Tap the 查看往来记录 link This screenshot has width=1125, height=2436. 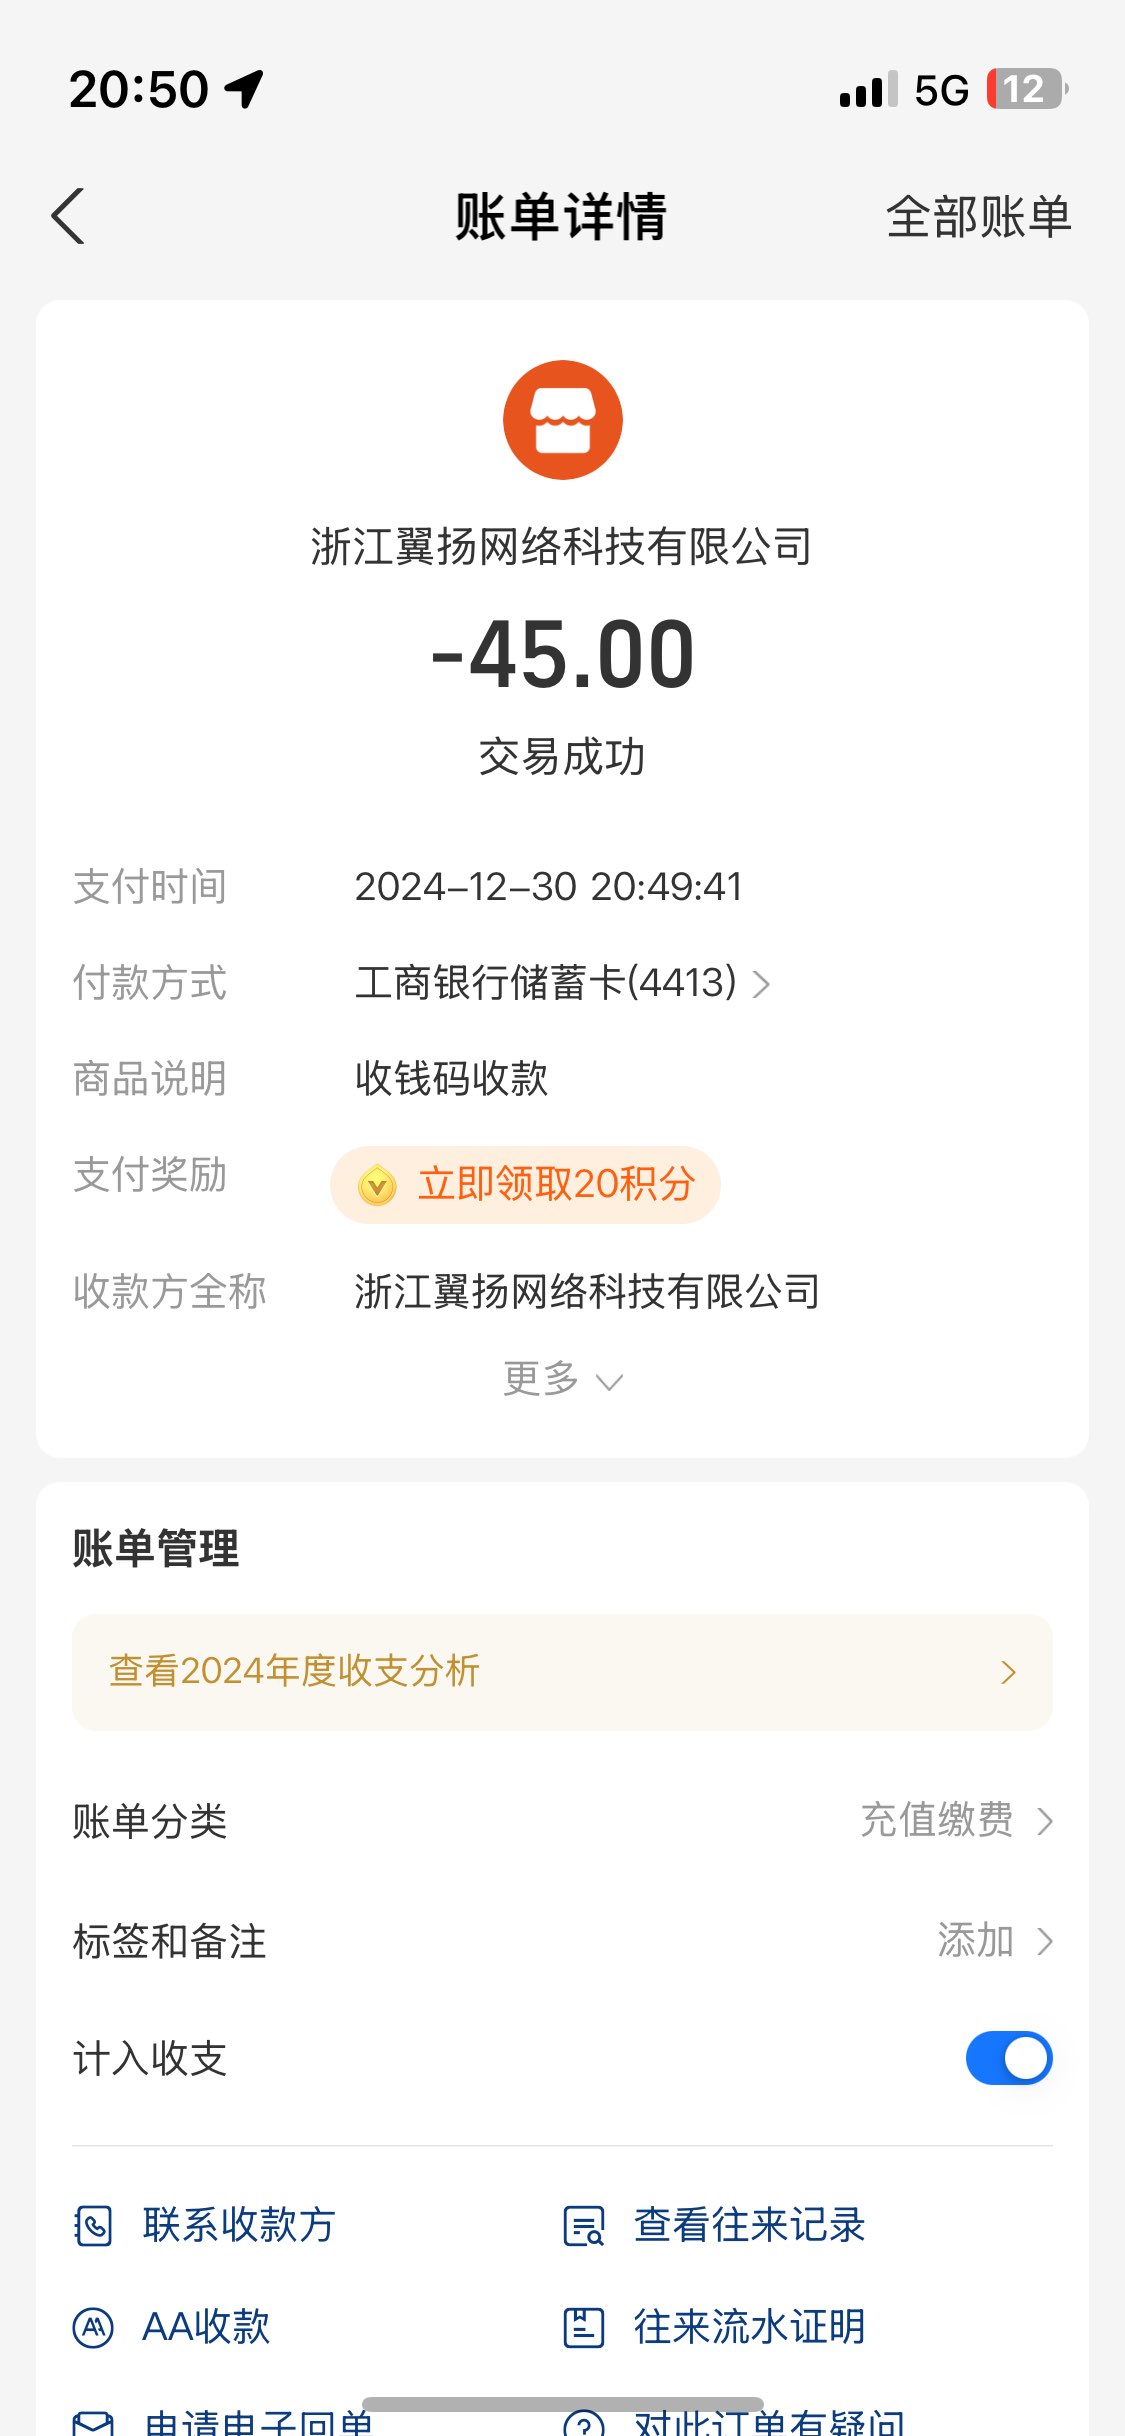click(749, 2226)
